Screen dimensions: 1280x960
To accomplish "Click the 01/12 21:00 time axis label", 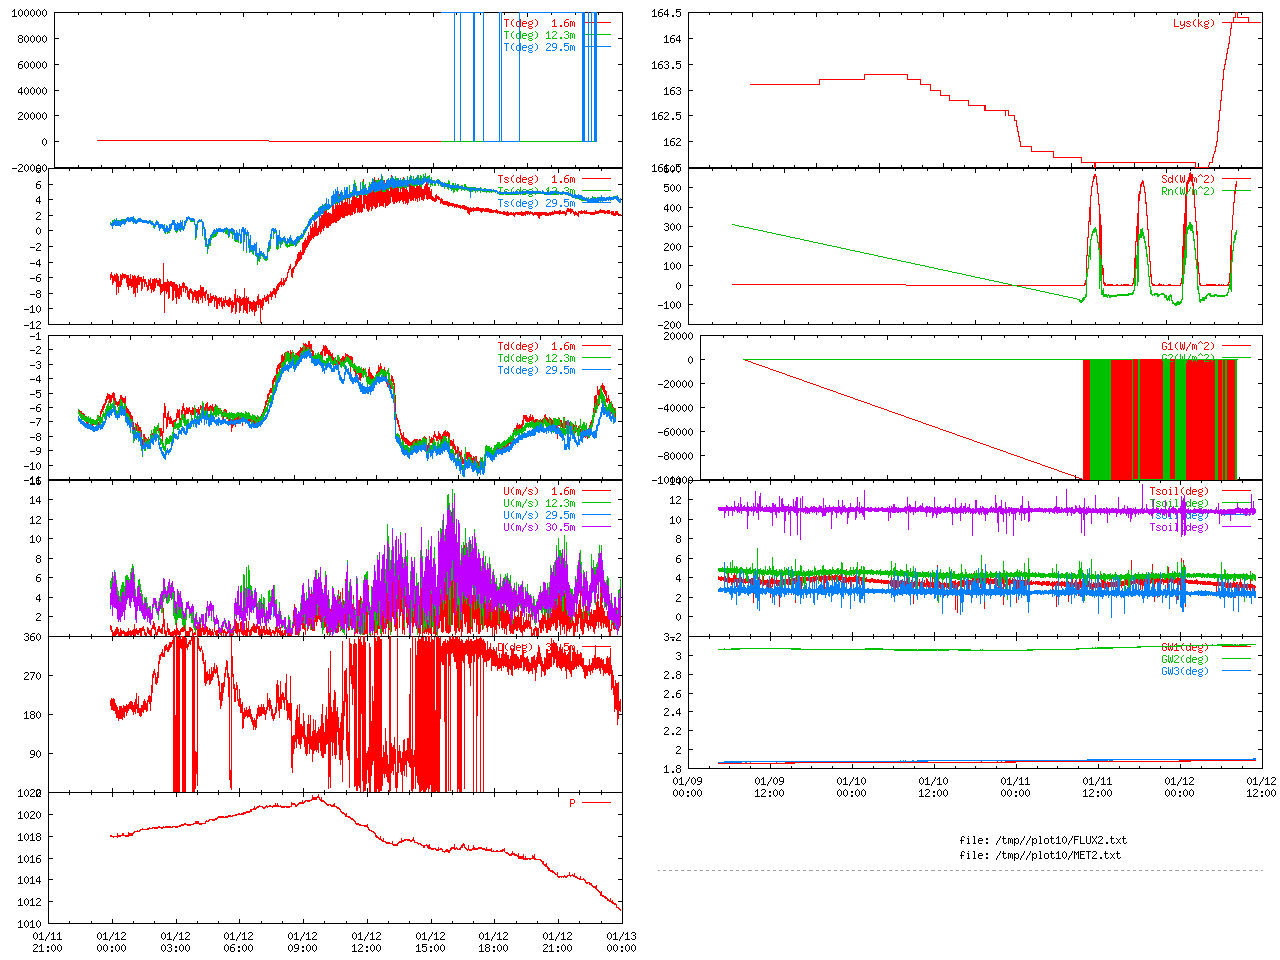I will pyautogui.click(x=557, y=943).
